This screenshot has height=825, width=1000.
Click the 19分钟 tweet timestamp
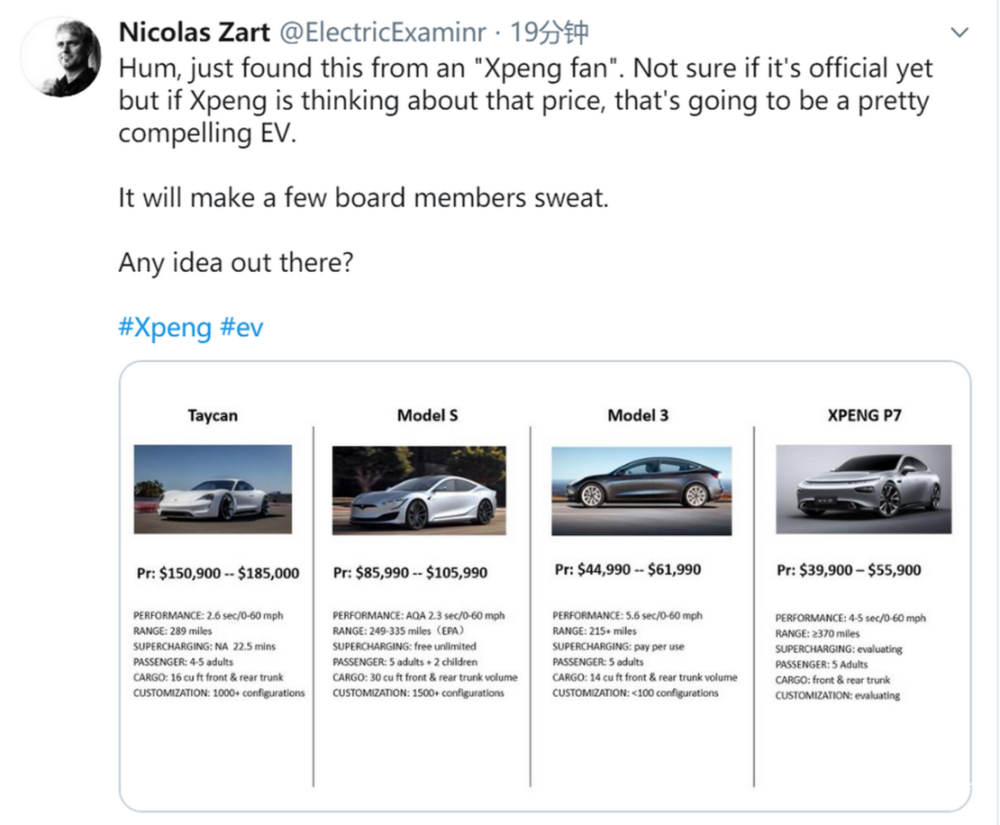coord(549,33)
